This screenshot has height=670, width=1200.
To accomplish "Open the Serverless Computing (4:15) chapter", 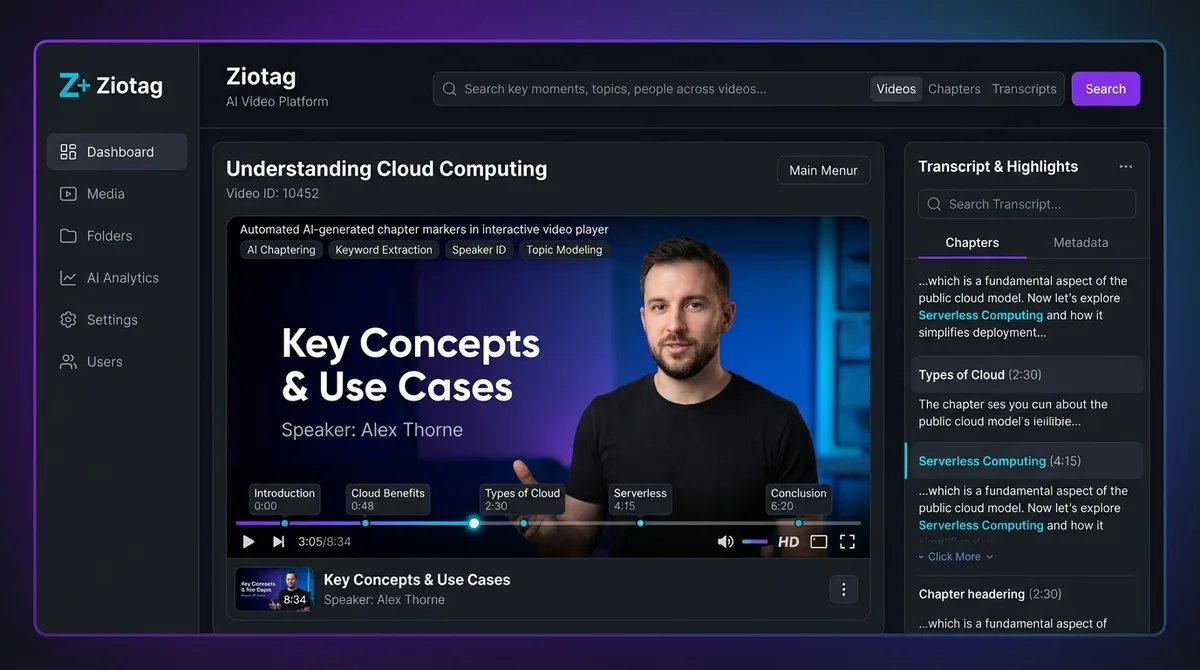I will pyautogui.click(x=1024, y=461).
